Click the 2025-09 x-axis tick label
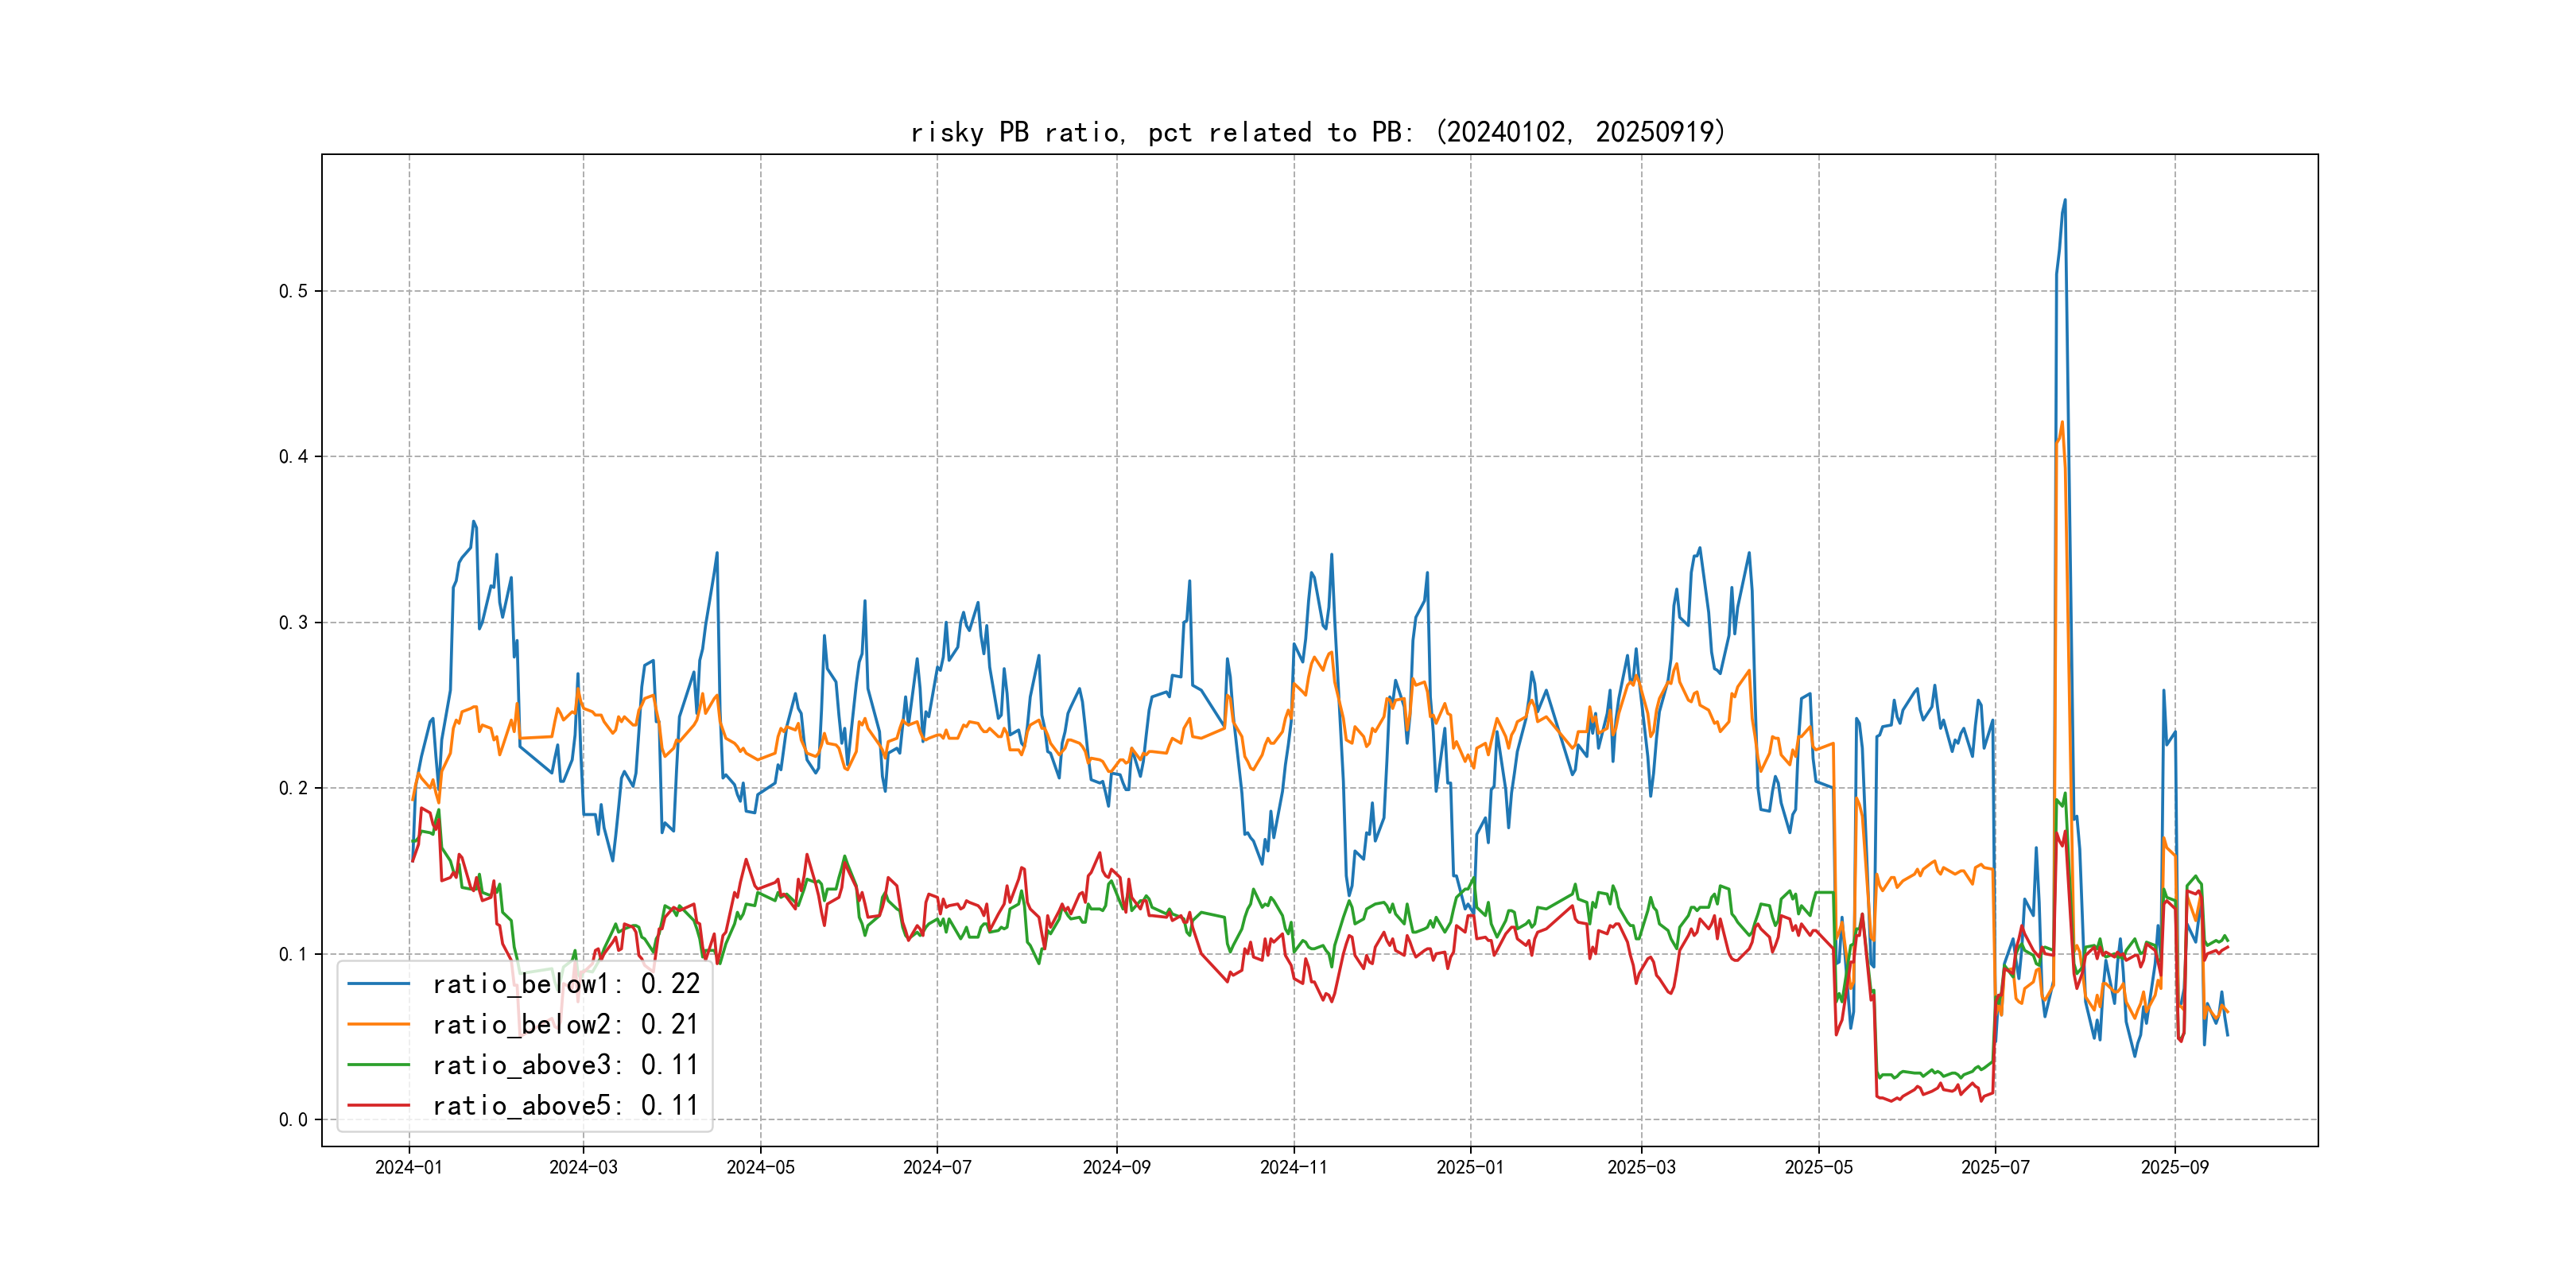 pyautogui.click(x=2174, y=1167)
